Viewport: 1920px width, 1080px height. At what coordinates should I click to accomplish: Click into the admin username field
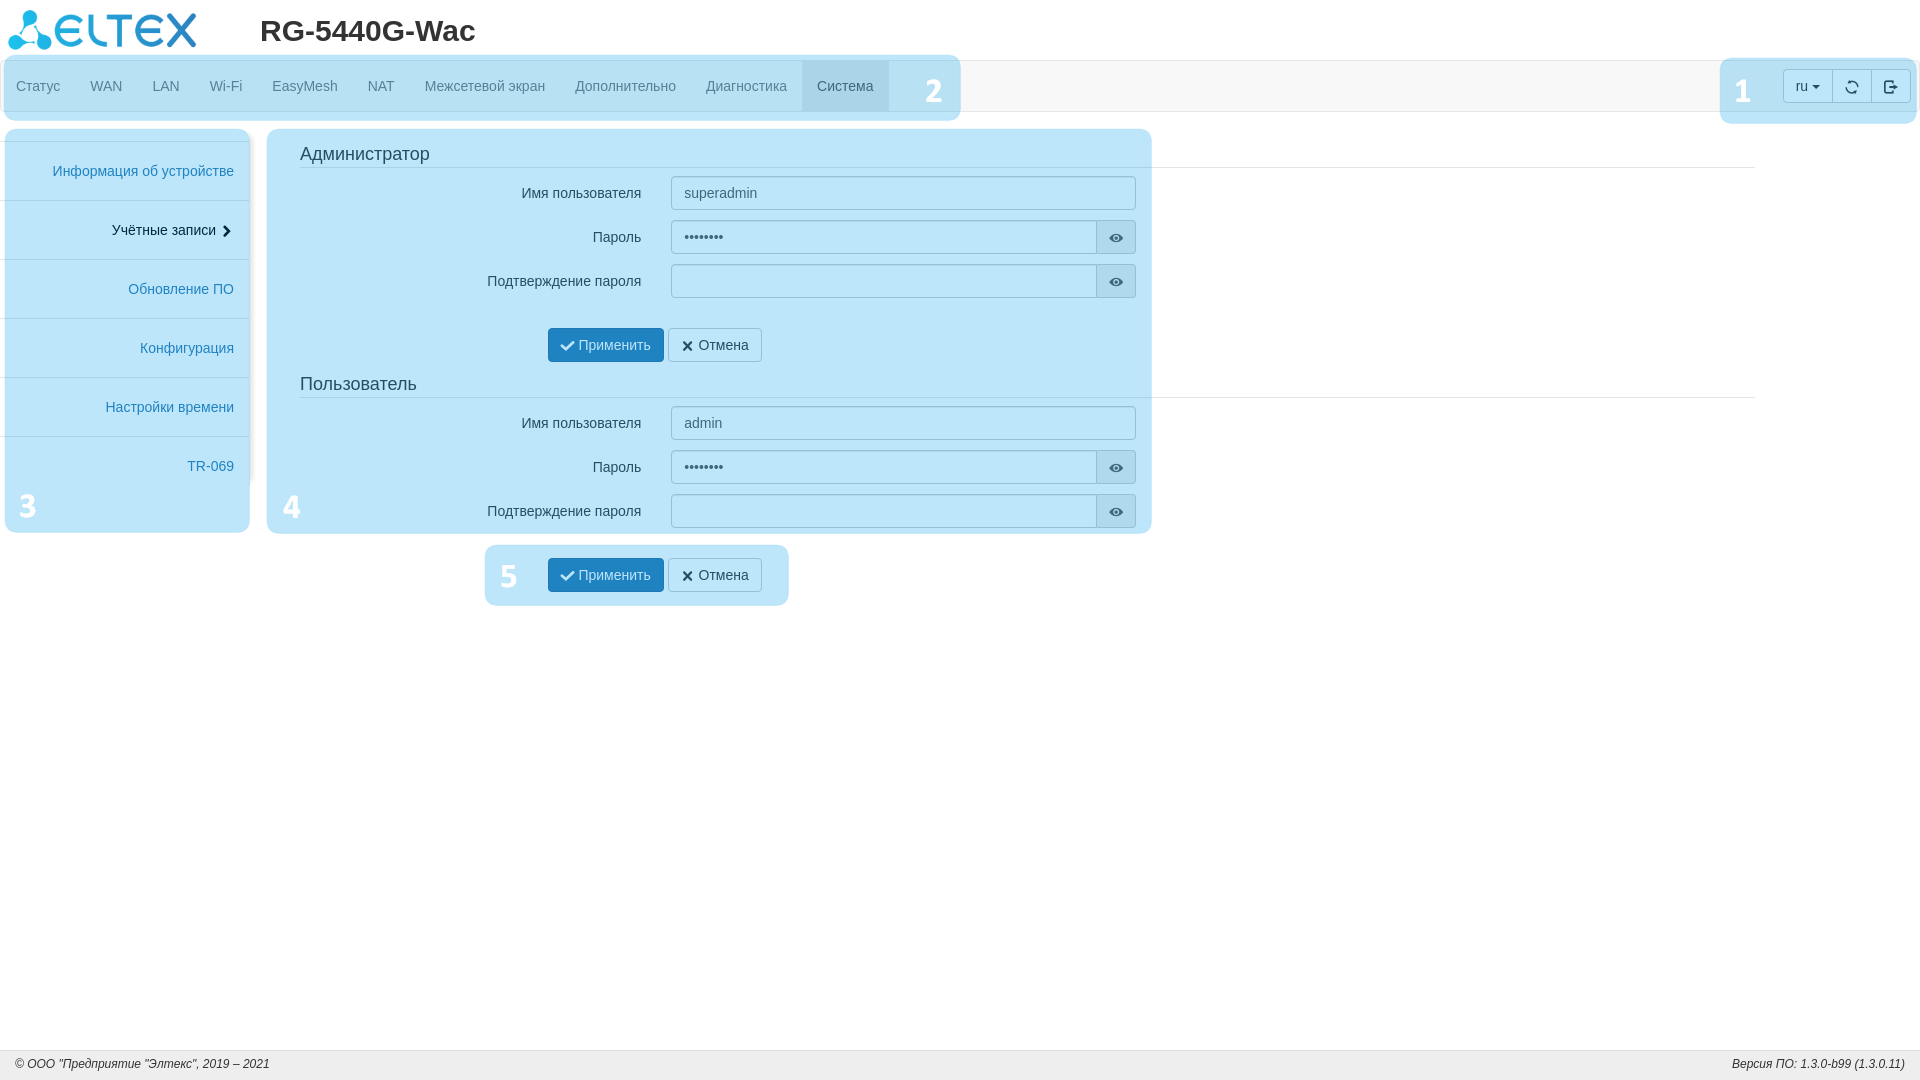coord(902,424)
